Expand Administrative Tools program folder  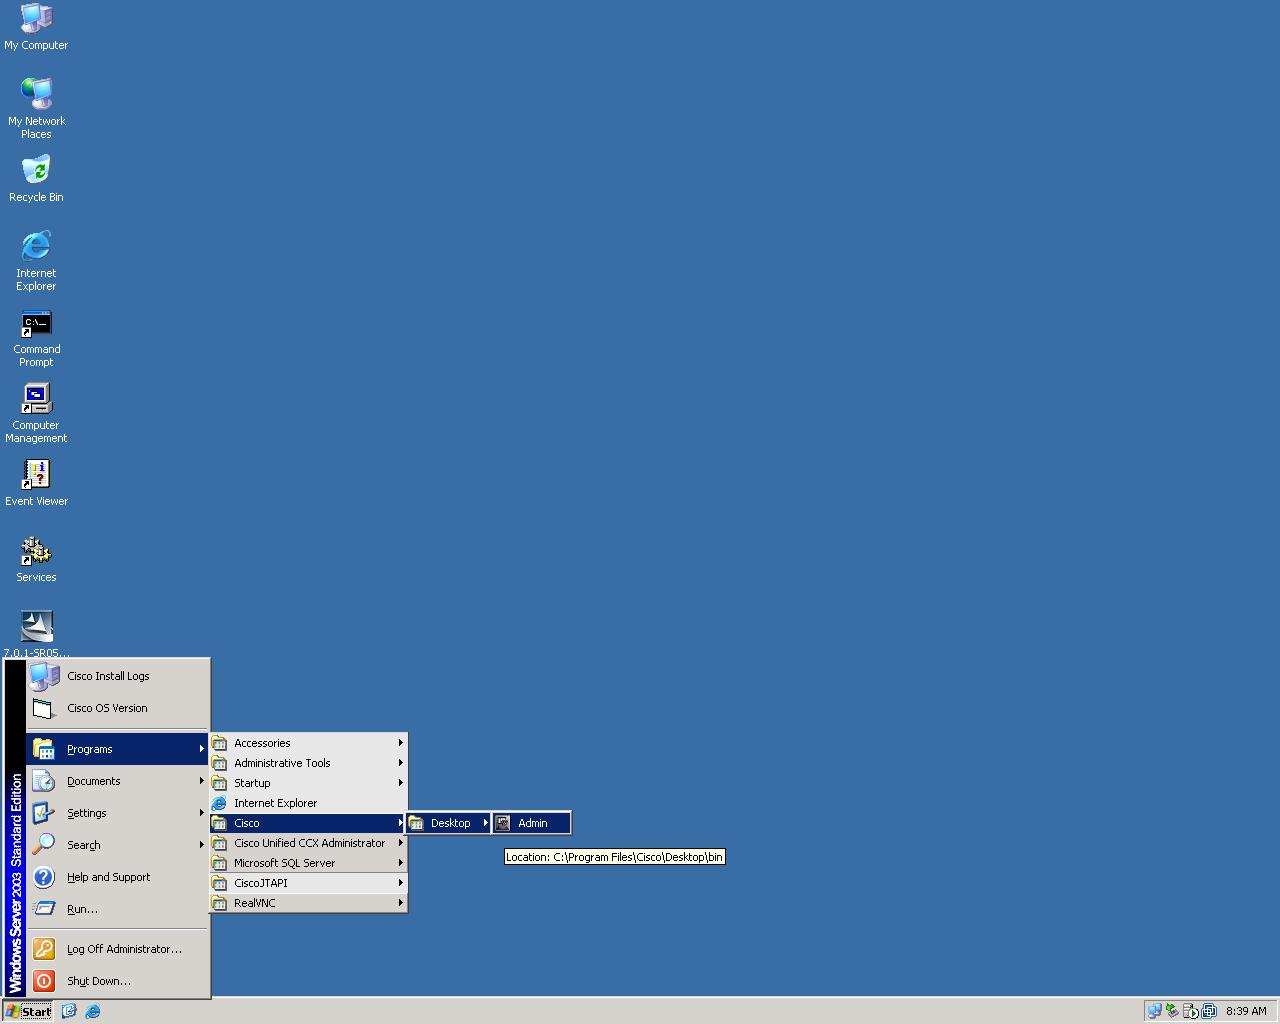[308, 763]
